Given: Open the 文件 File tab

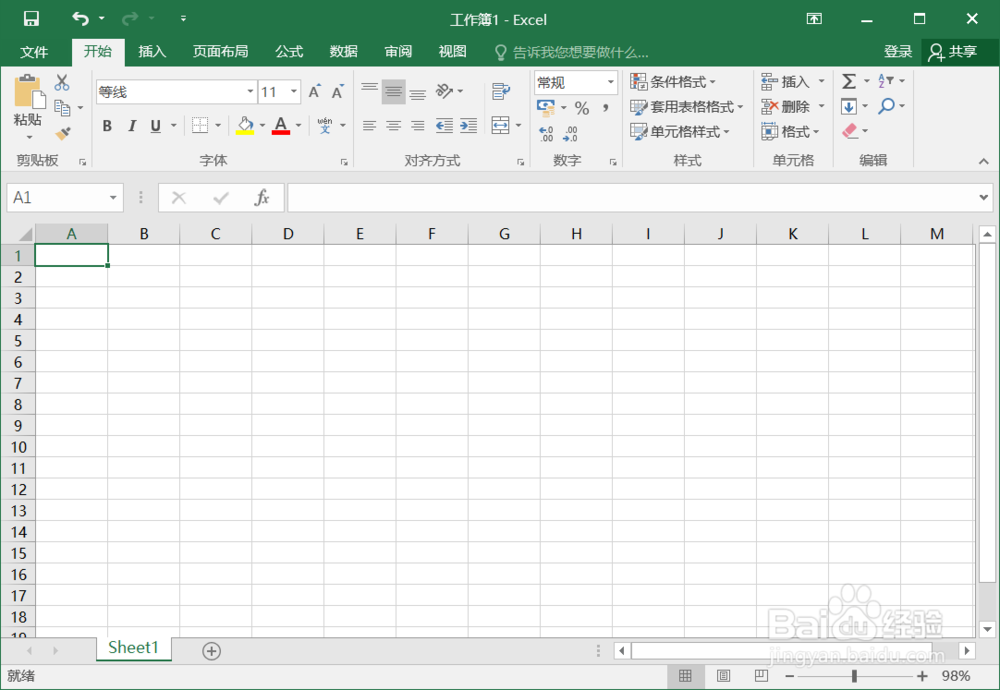Looking at the screenshot, I should [34, 52].
